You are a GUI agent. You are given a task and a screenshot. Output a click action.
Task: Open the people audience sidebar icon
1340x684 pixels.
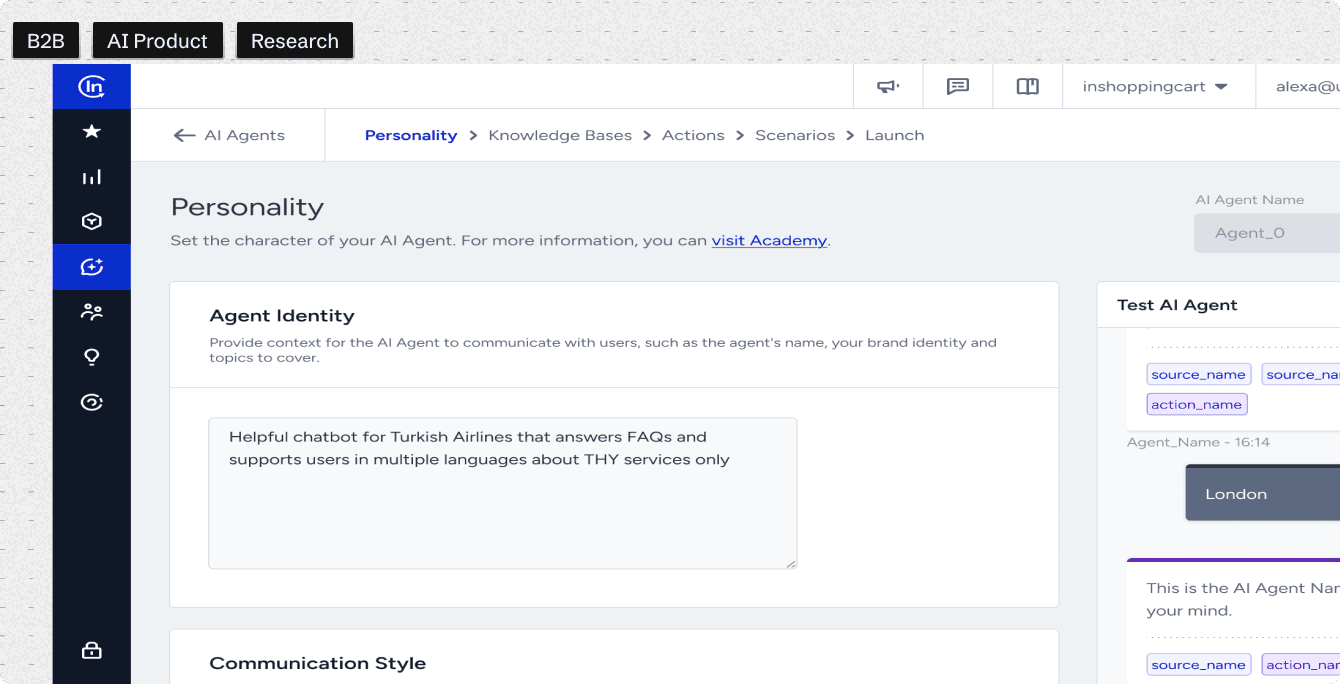[92, 312]
